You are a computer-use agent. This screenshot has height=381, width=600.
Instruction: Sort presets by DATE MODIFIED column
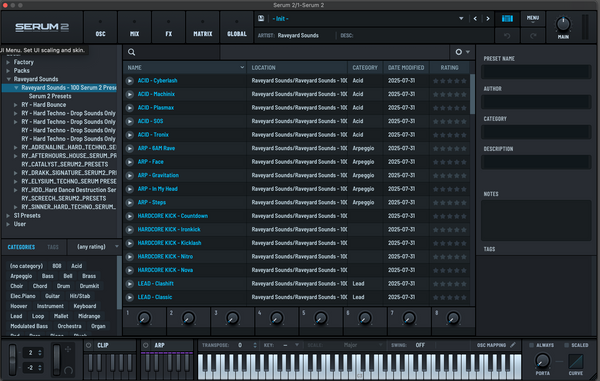(x=406, y=68)
